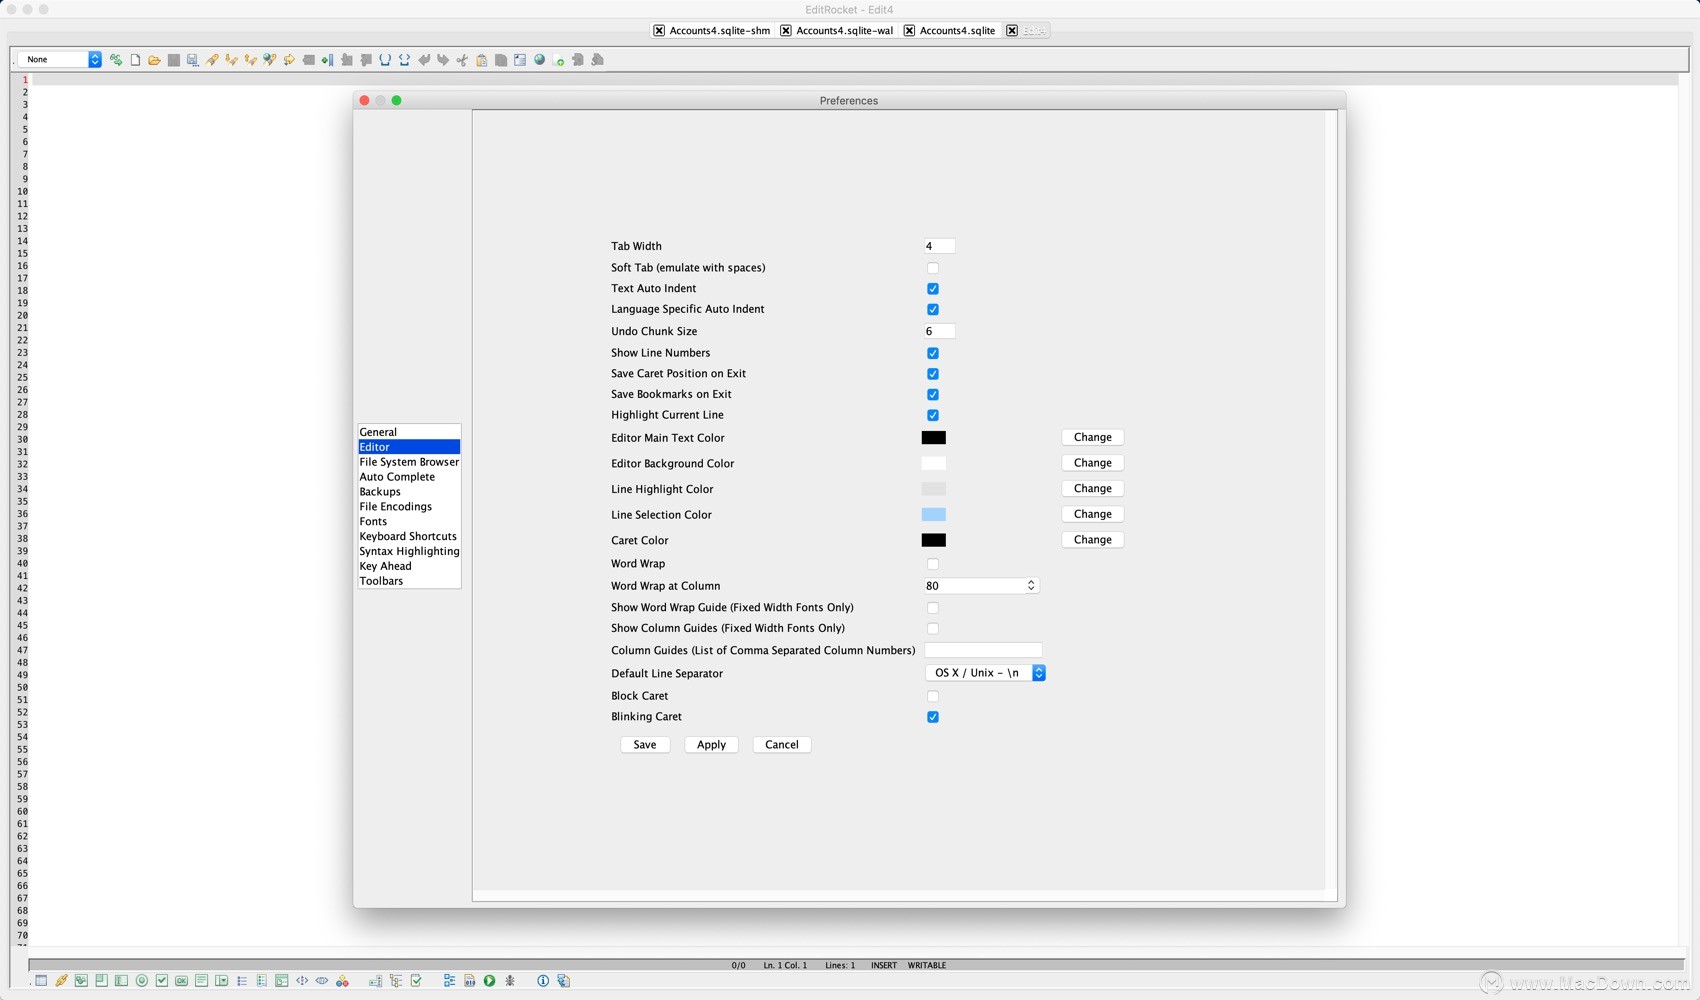Image resolution: width=1700 pixels, height=1000 pixels.
Task: Insert a table using bottom toolbar icon
Action: pos(41,981)
